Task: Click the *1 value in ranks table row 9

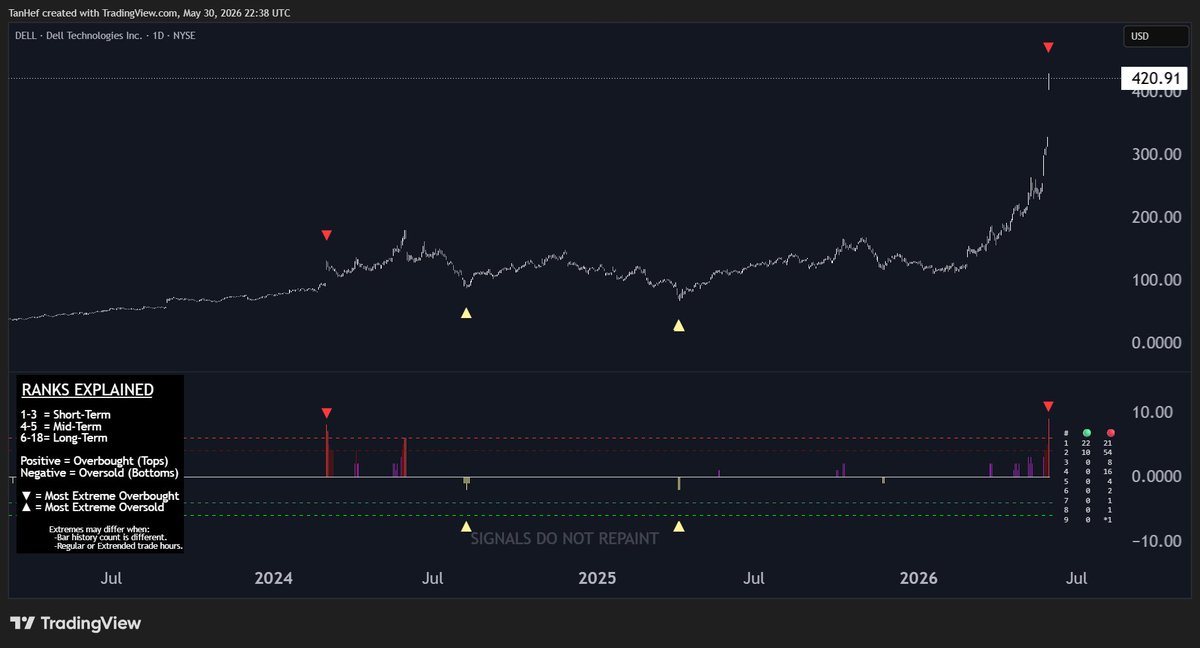Action: pos(1108,521)
